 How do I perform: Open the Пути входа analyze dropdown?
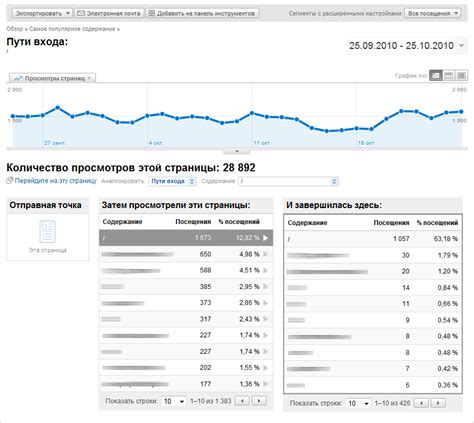pos(172,181)
